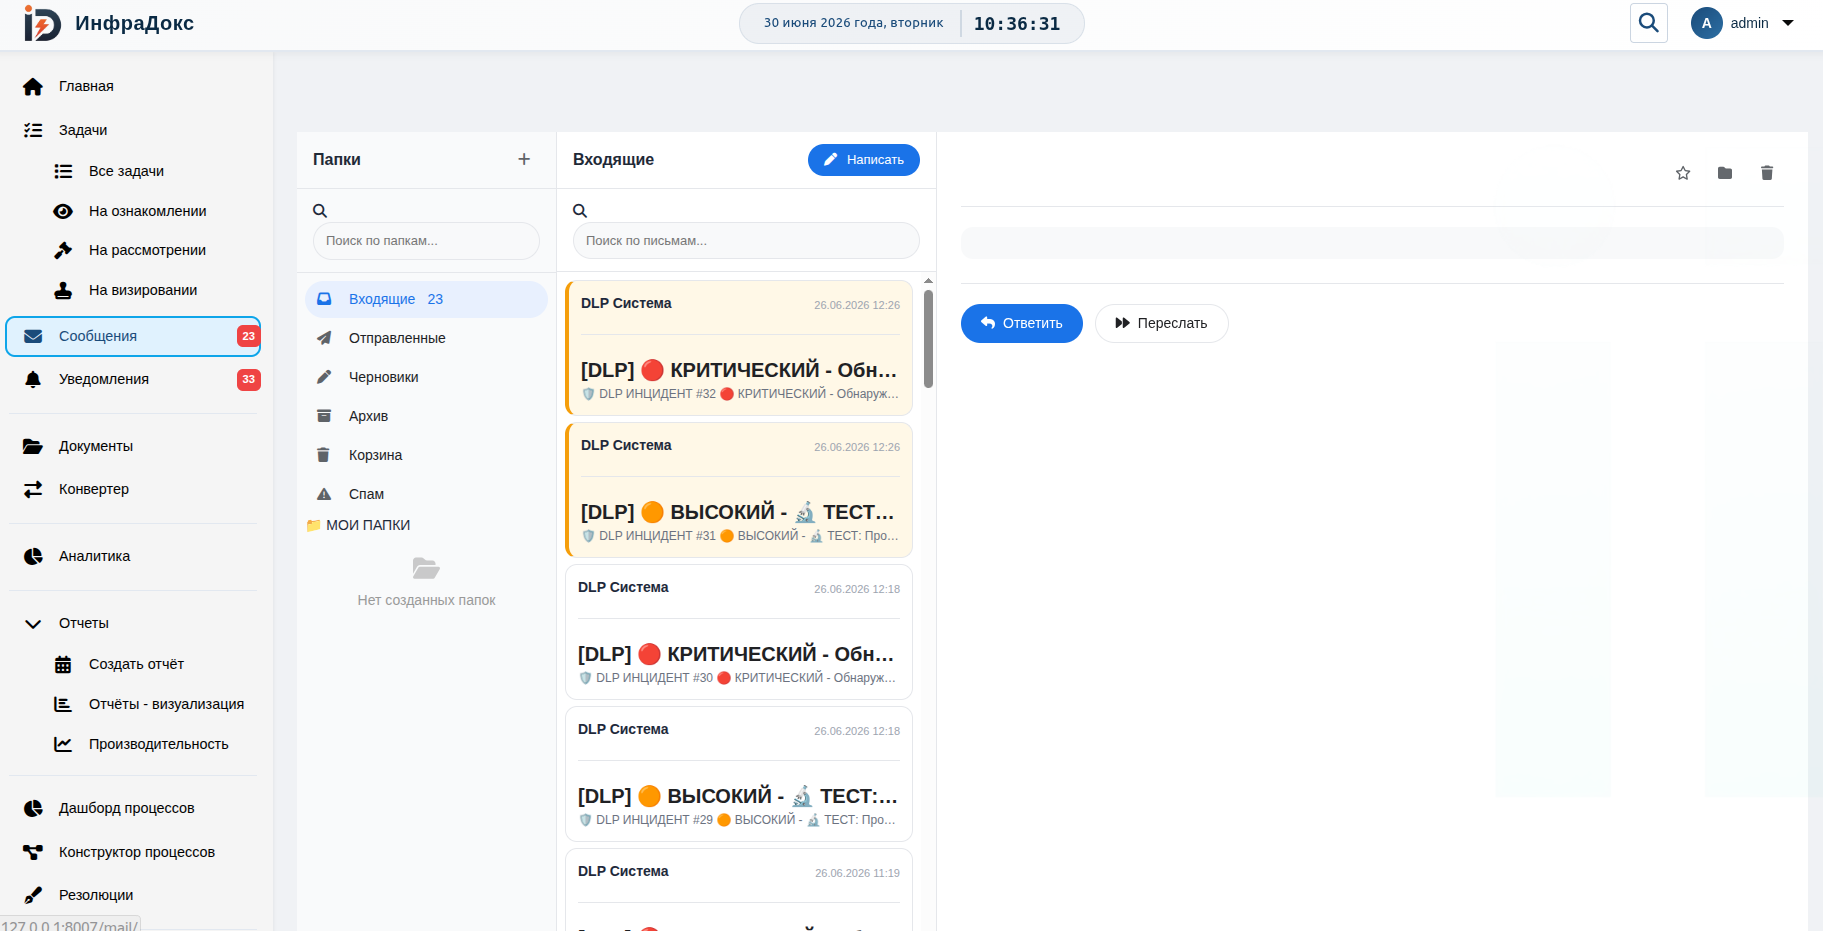Click the ИнфраДокс logo icon
The height and width of the screenshot is (931, 1823).
[42, 23]
